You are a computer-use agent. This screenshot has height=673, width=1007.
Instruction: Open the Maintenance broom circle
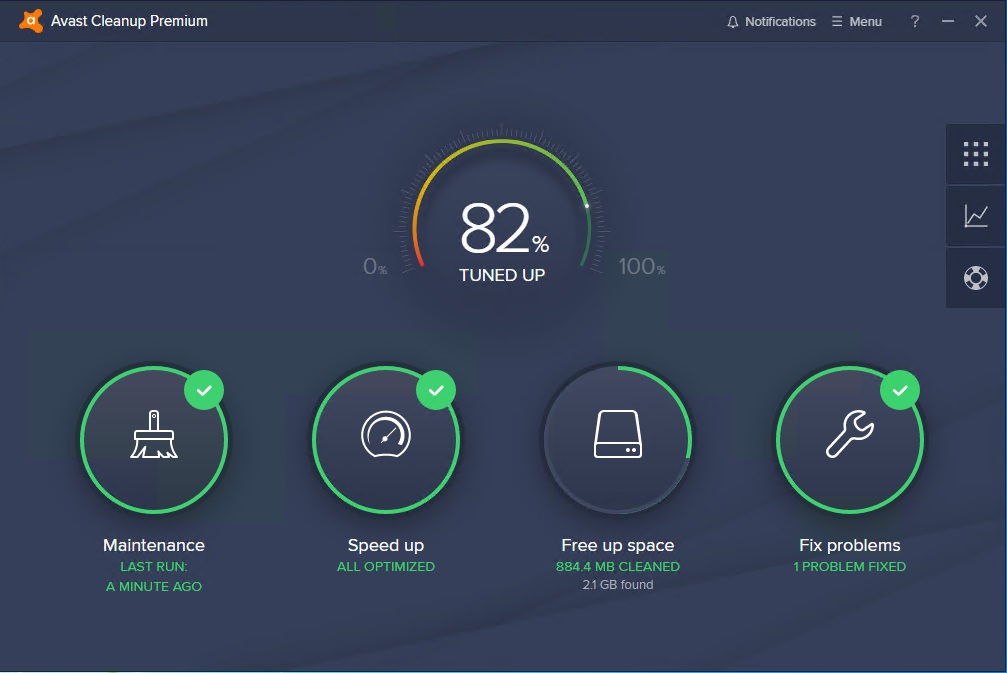[x=153, y=440]
